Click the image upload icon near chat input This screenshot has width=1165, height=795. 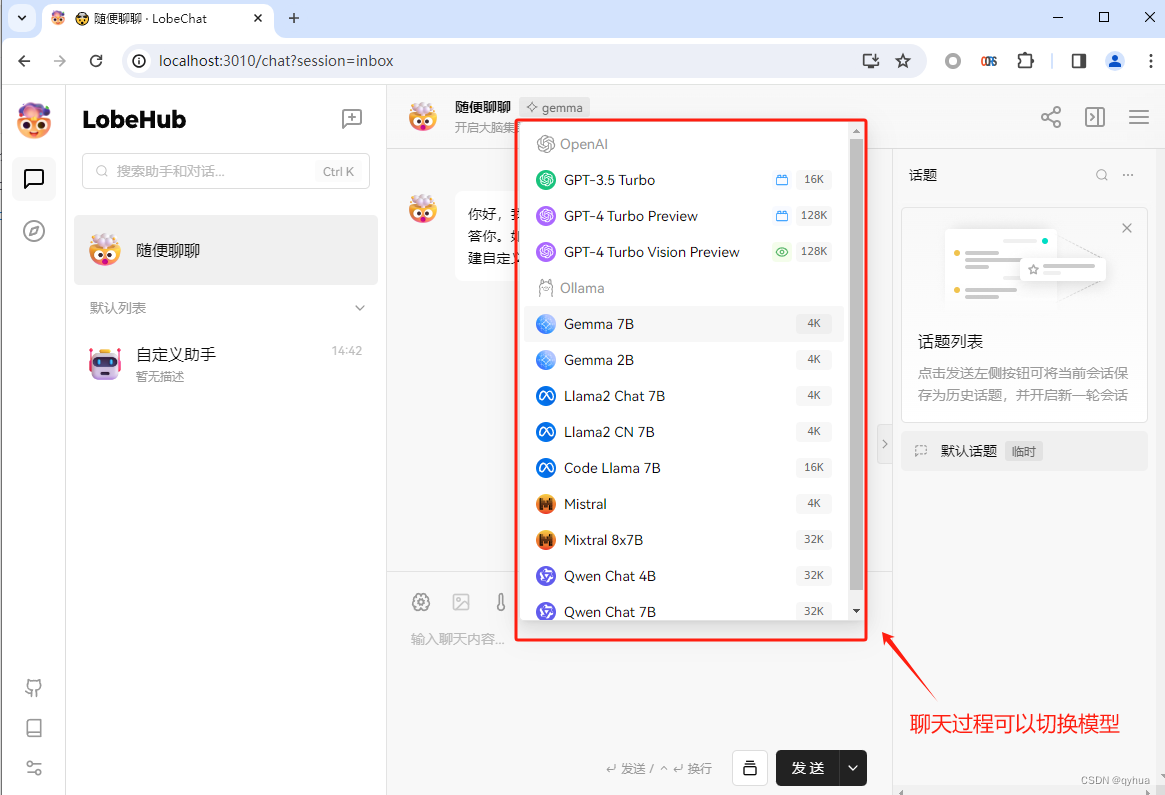tap(461, 601)
